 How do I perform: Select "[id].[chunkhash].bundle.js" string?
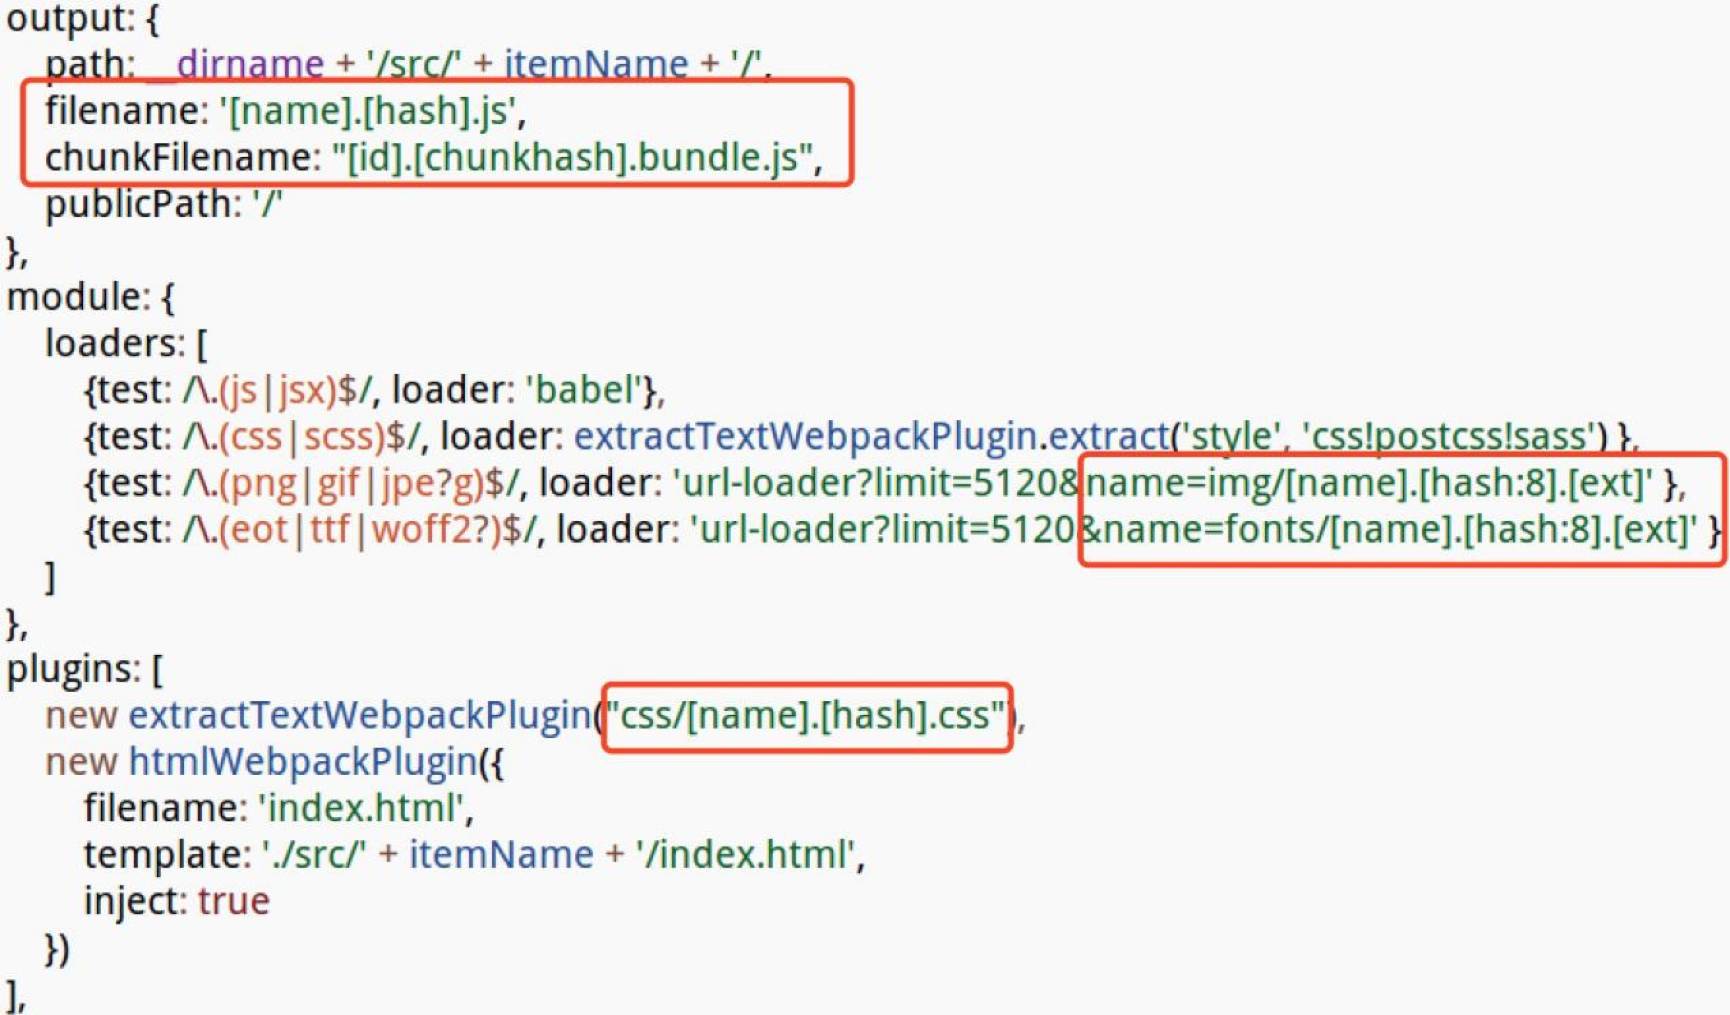pyautogui.click(x=571, y=157)
